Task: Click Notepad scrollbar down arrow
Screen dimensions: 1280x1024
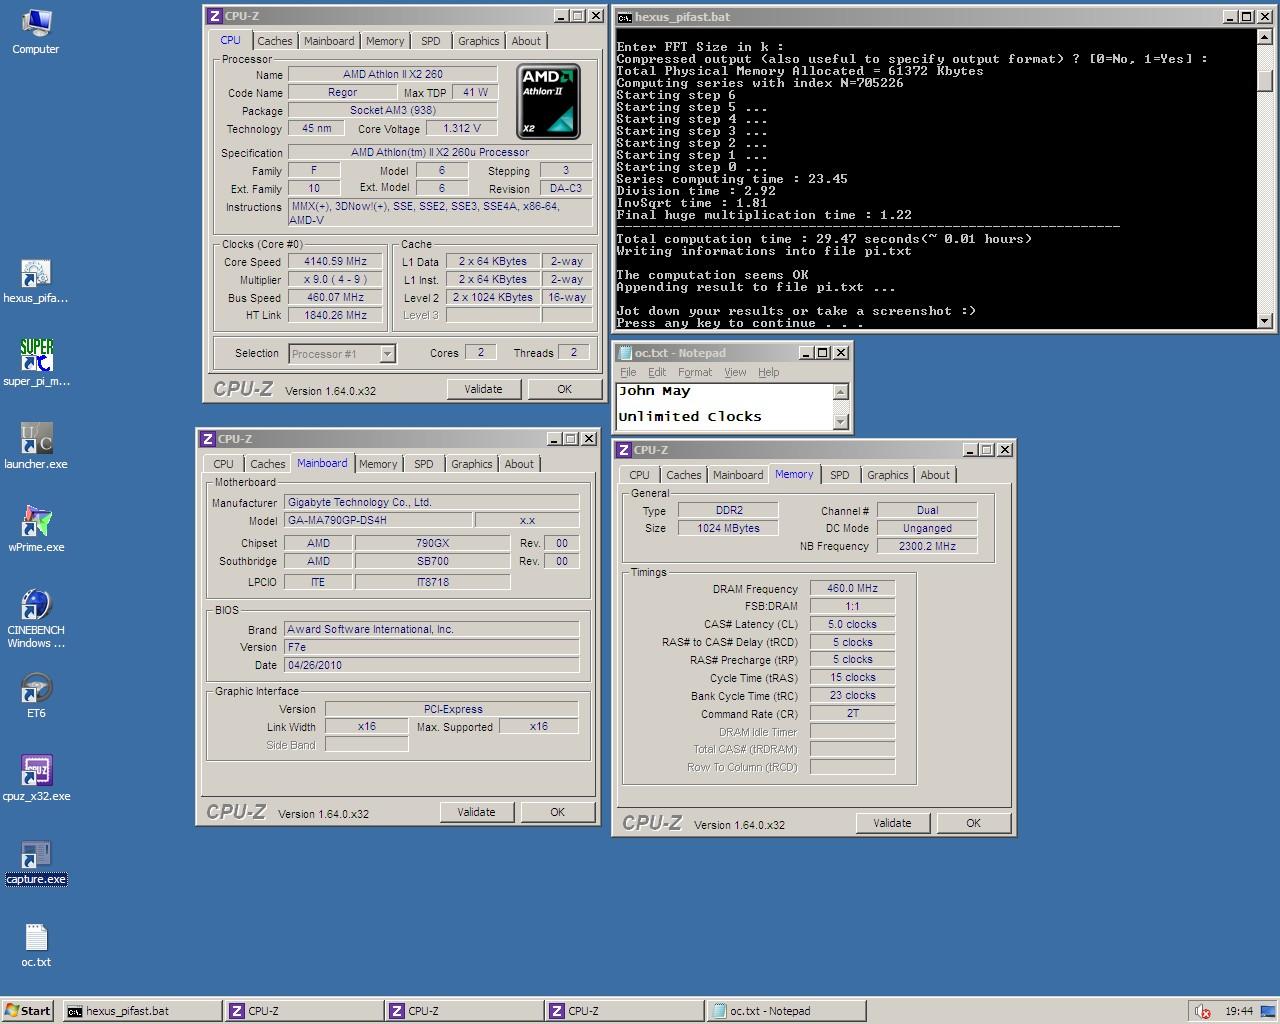Action: click(x=841, y=422)
